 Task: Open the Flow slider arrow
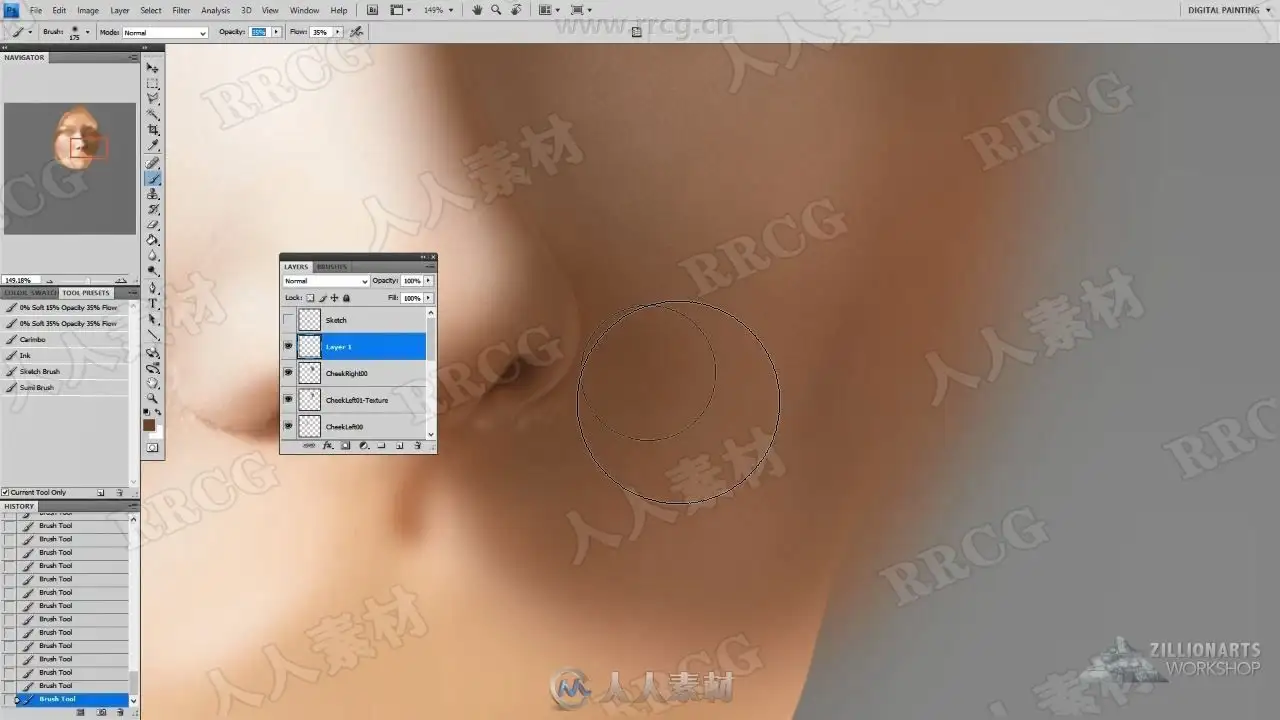point(337,32)
